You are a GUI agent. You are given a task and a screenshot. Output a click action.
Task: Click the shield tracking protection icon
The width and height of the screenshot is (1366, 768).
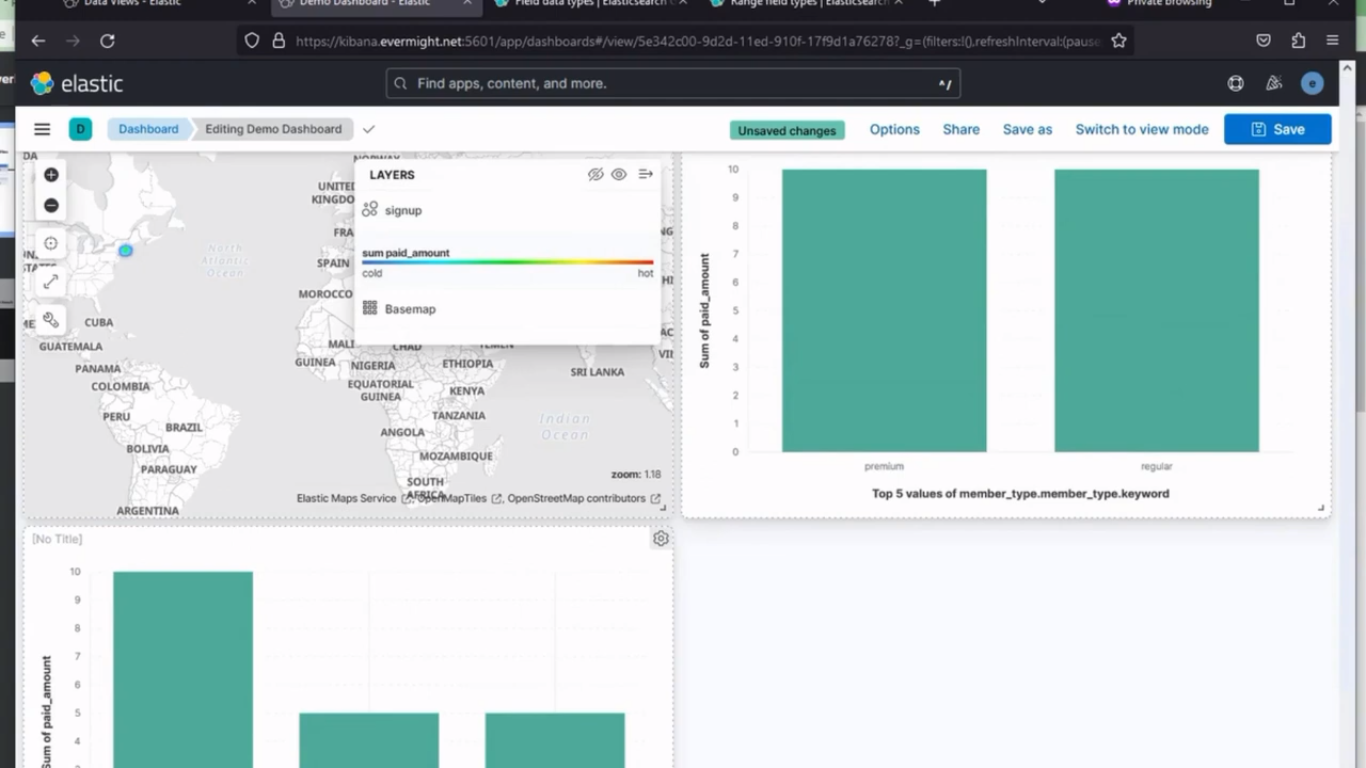click(x=252, y=41)
